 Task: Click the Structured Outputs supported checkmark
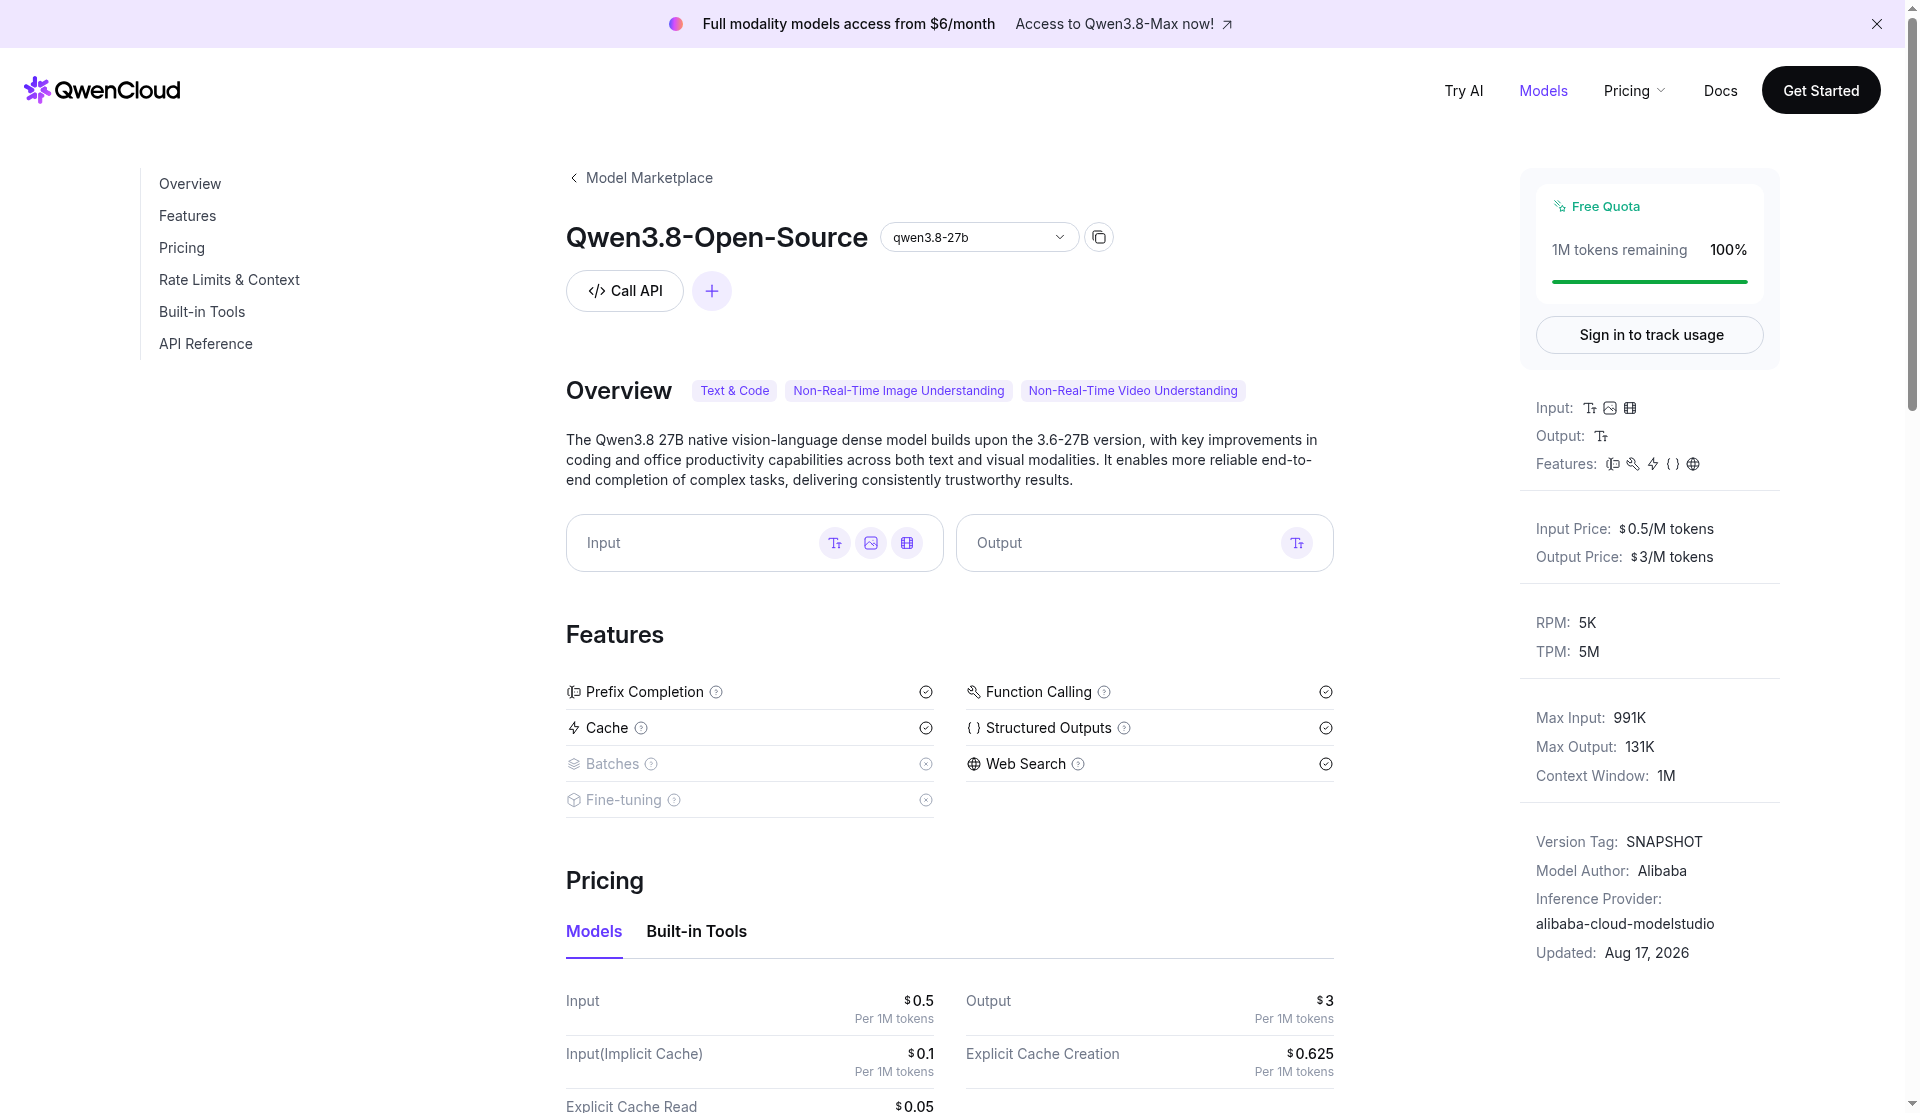1326,728
